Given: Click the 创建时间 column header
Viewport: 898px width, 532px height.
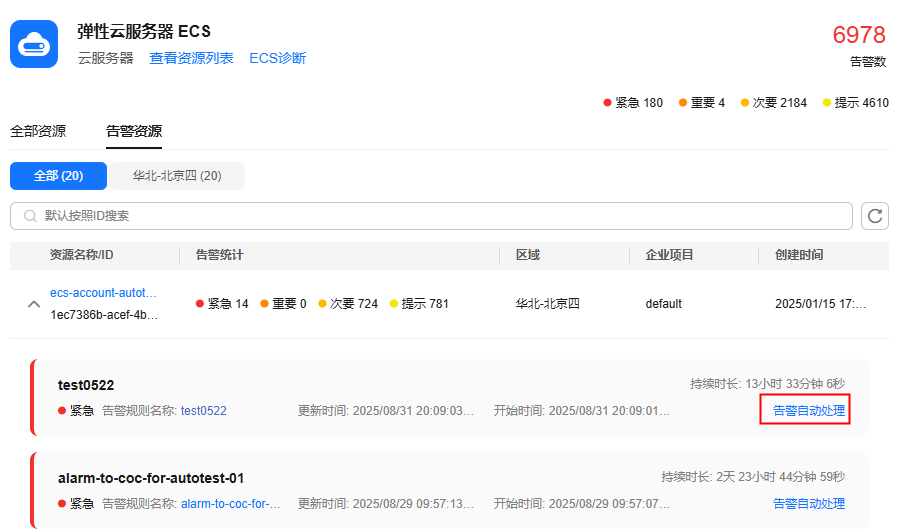Looking at the screenshot, I should pyautogui.click(x=799, y=255).
